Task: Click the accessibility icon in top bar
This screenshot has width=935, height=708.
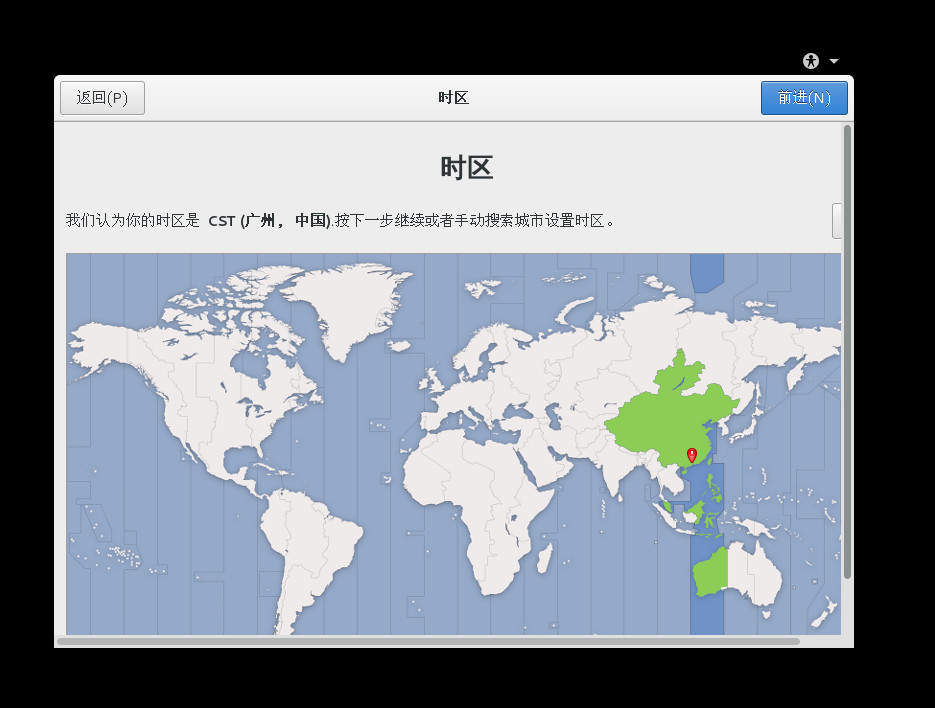Action: pyautogui.click(x=811, y=61)
